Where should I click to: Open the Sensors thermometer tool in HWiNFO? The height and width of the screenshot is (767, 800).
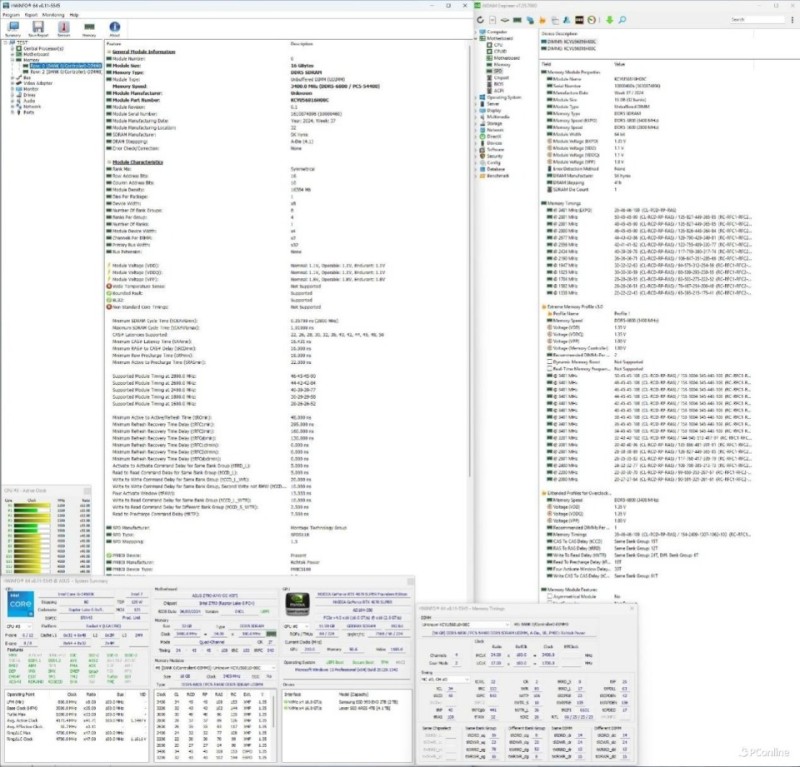pos(64,28)
